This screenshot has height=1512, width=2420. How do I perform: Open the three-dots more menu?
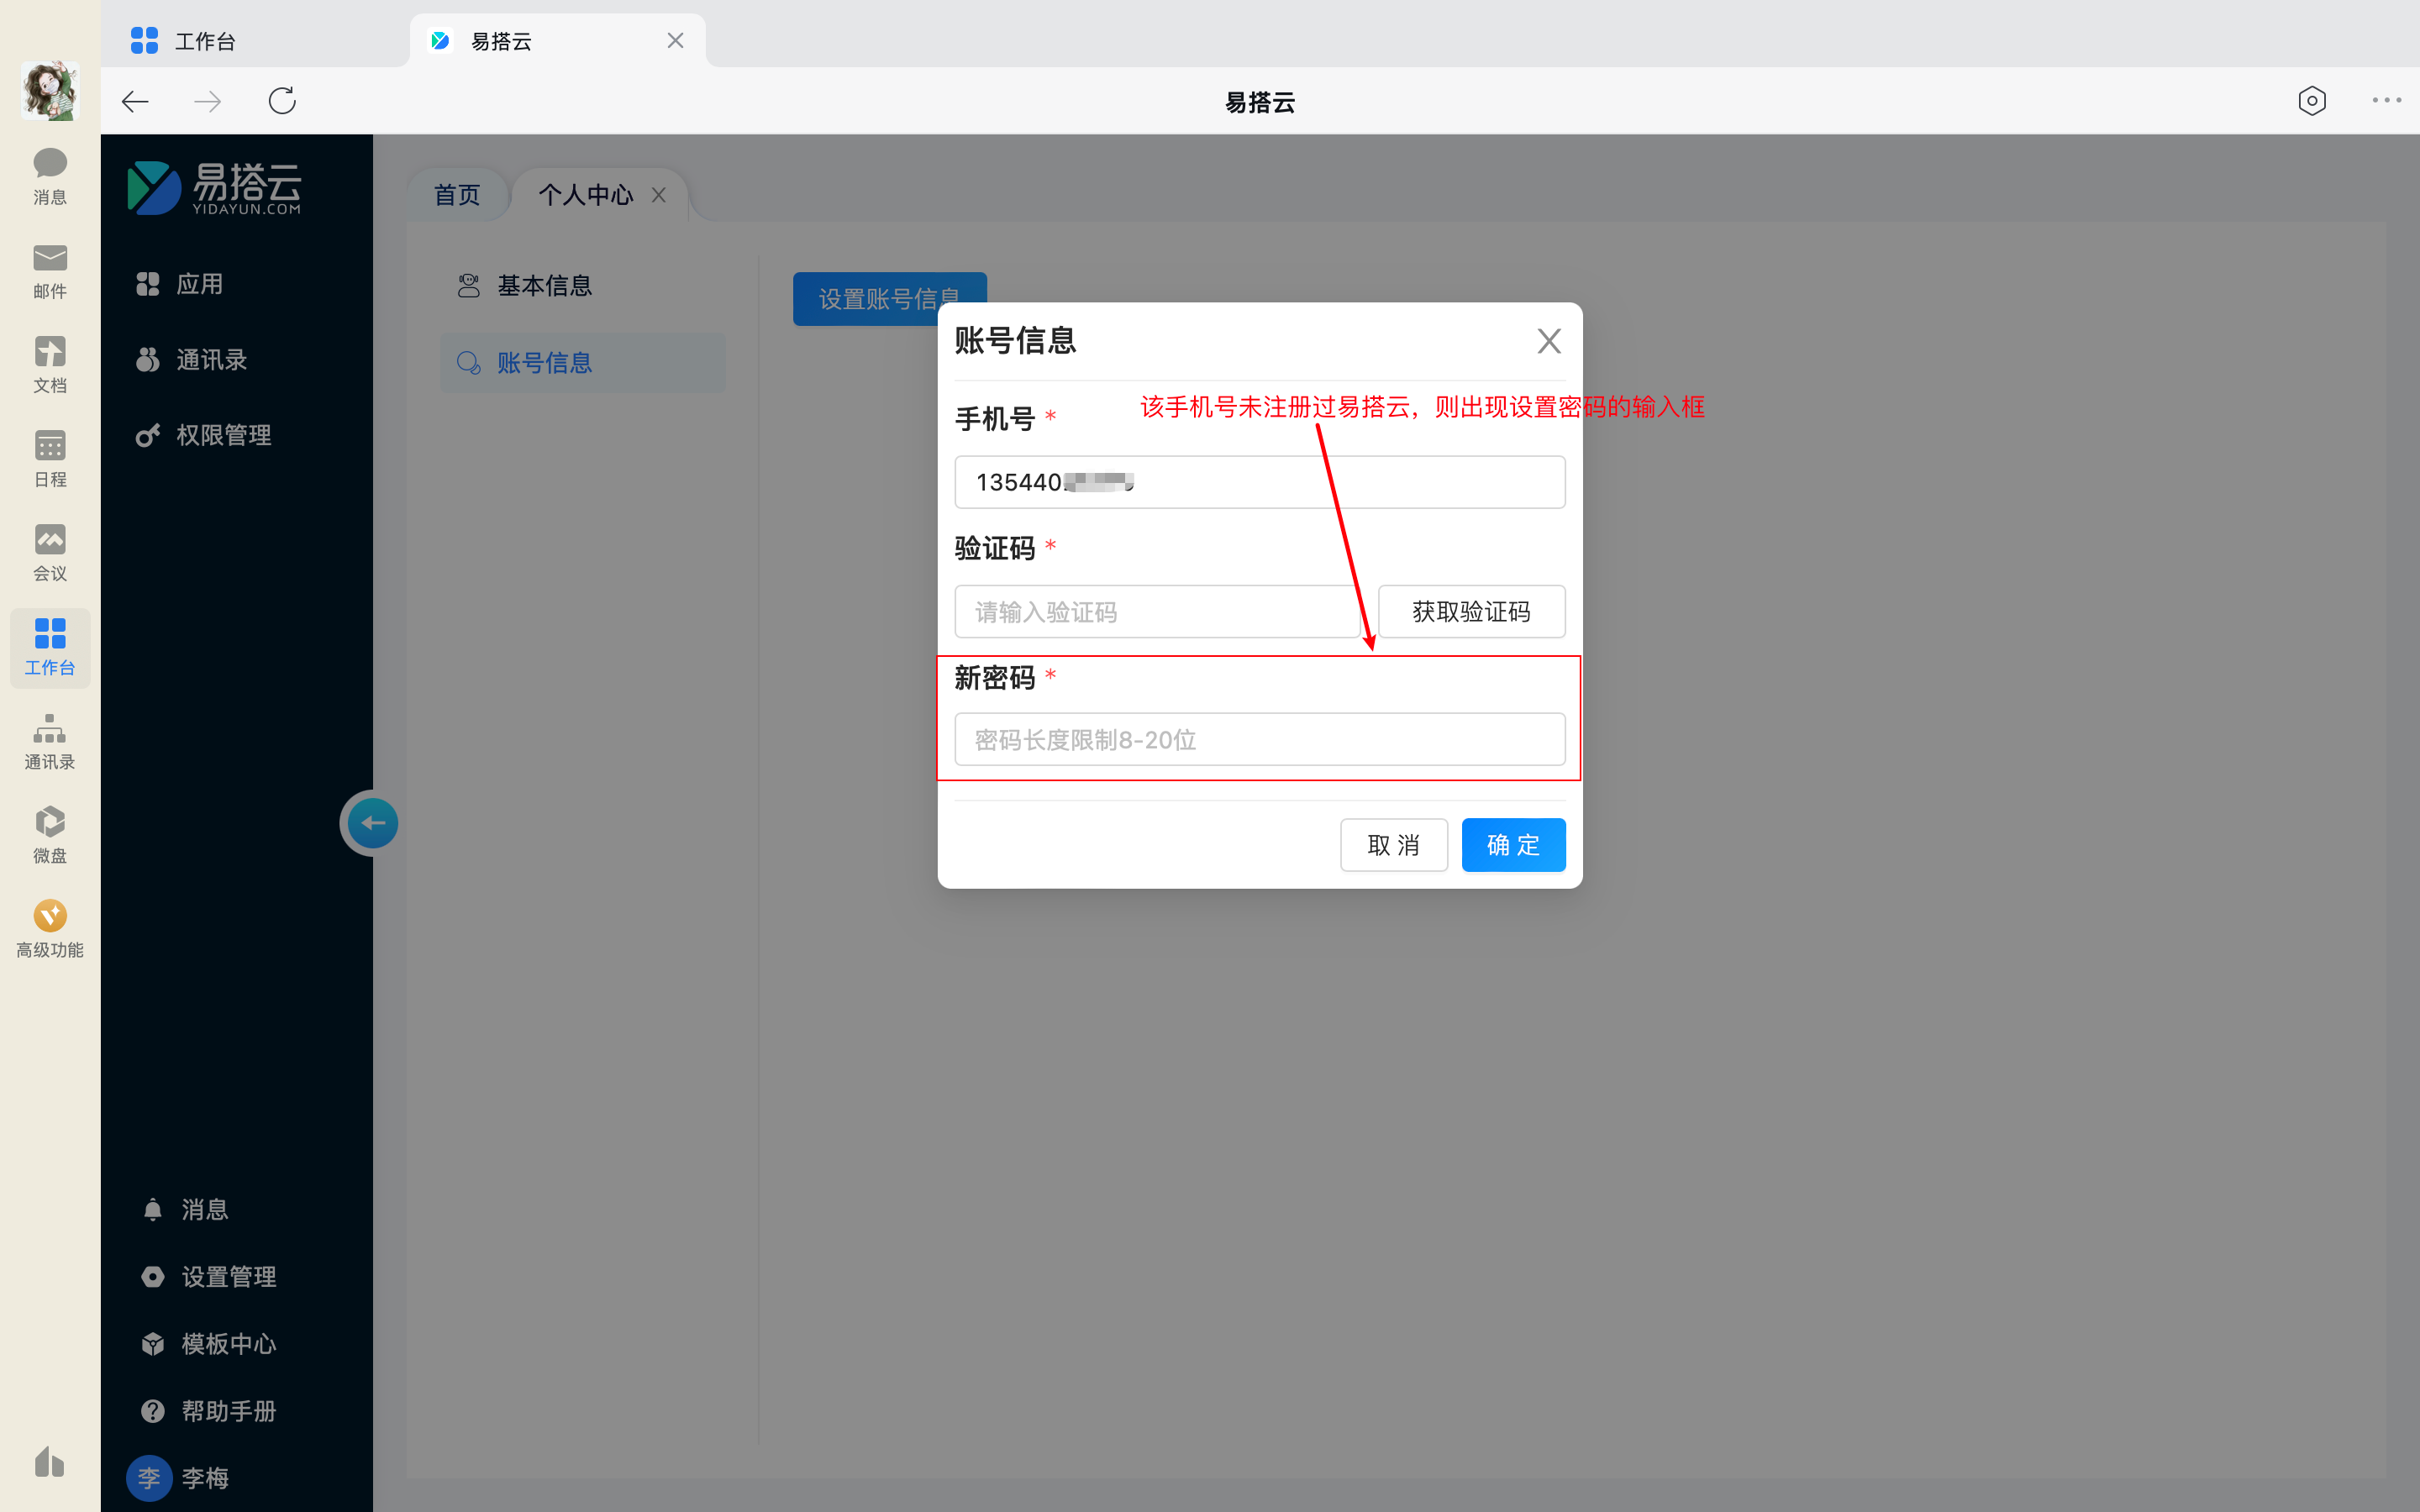(2386, 101)
